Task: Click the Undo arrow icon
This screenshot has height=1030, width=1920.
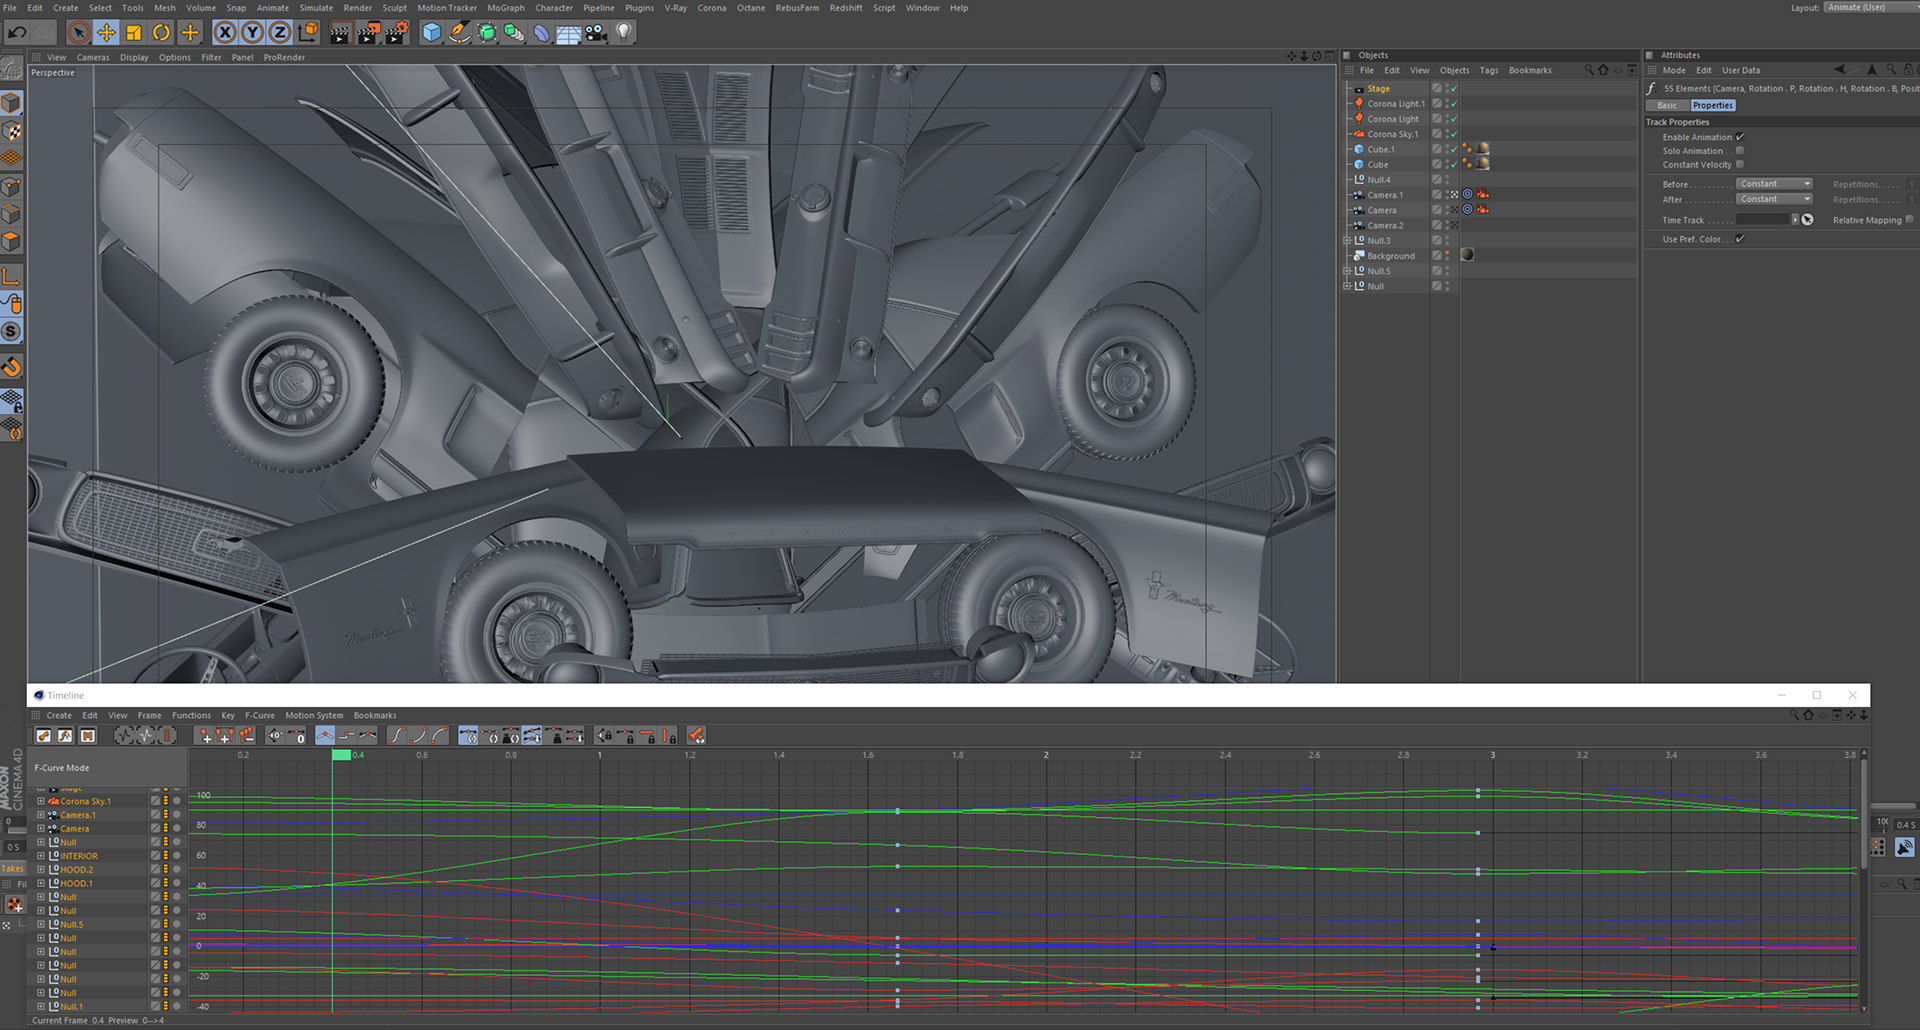Action: [x=17, y=33]
